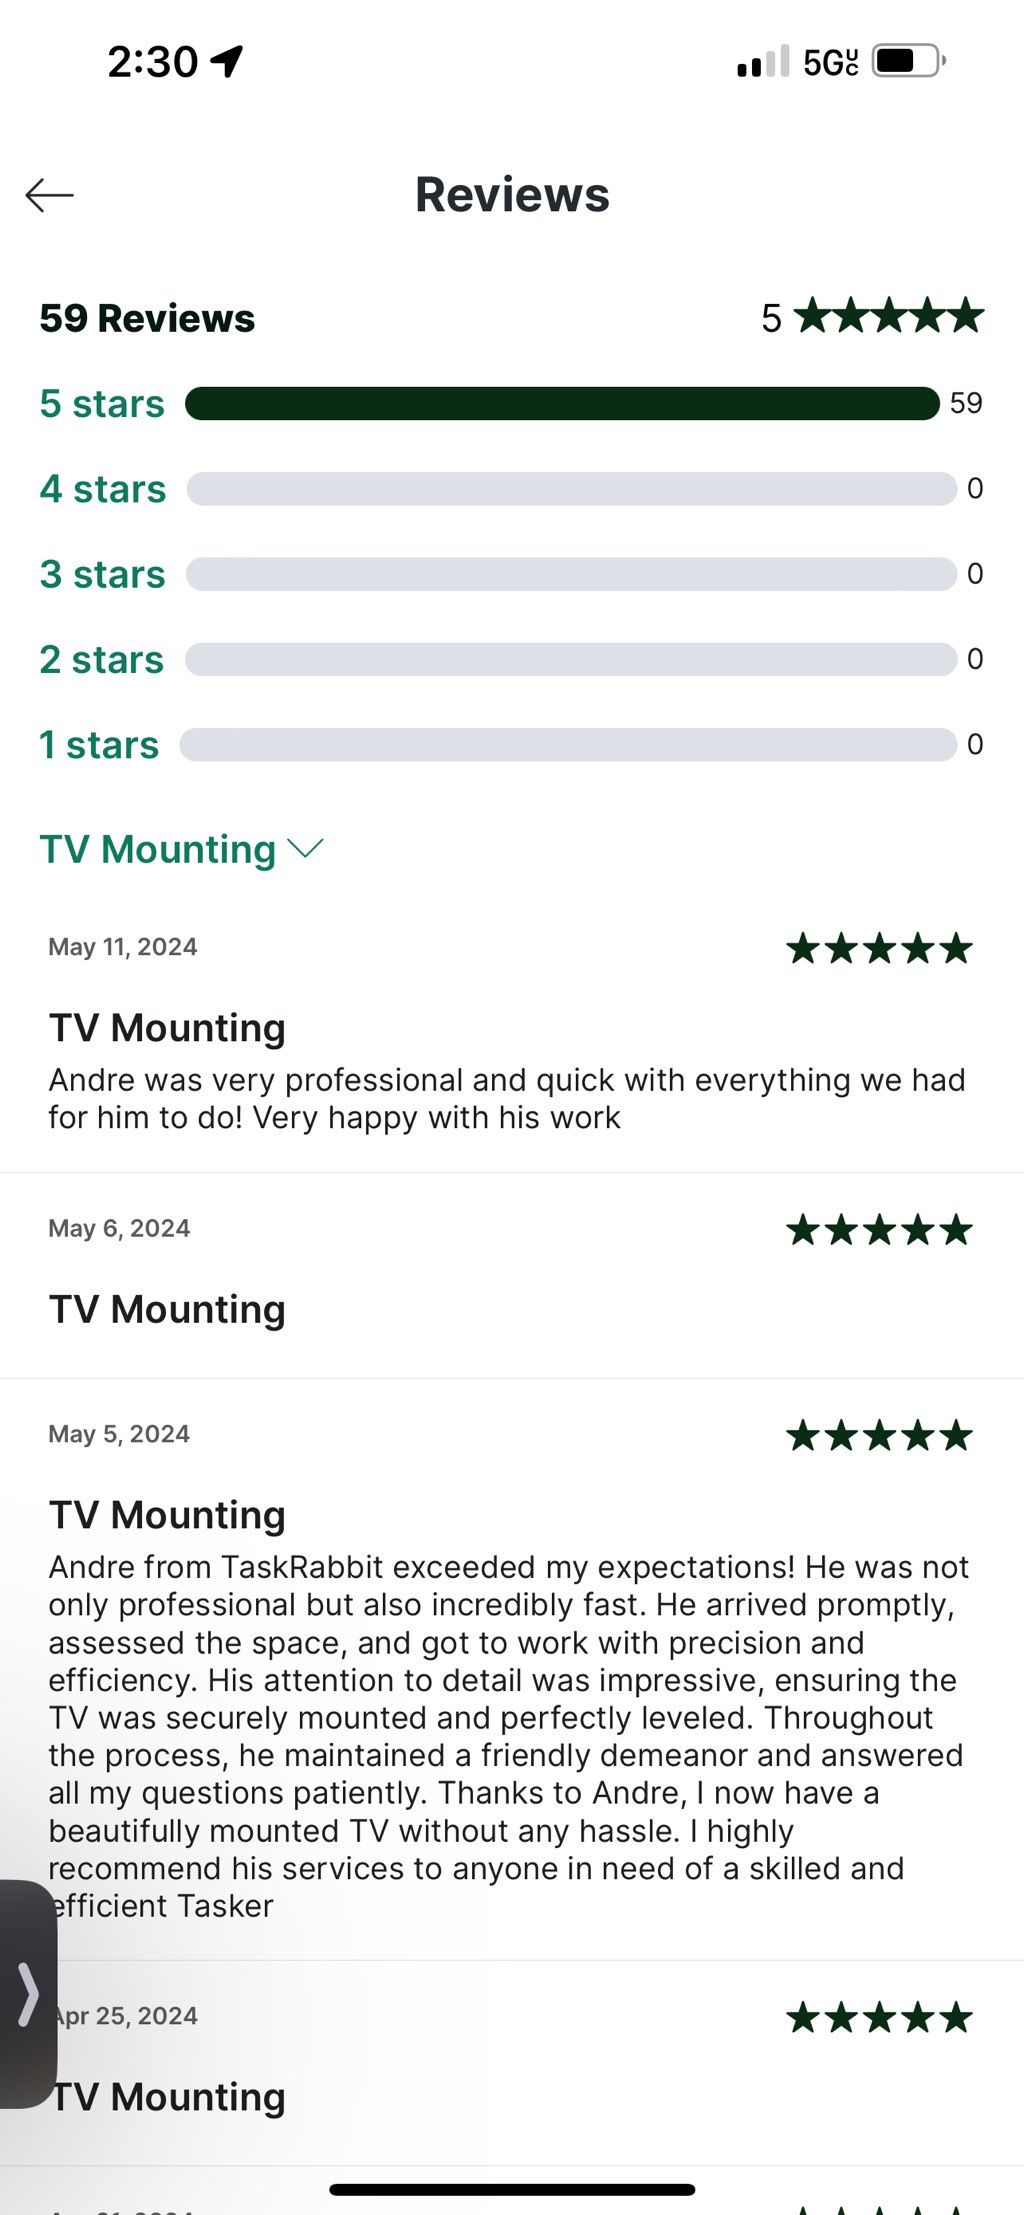The image size is (1024, 2215).
Task: Expand the TV Mounting category dropdown
Action: pos(158,849)
